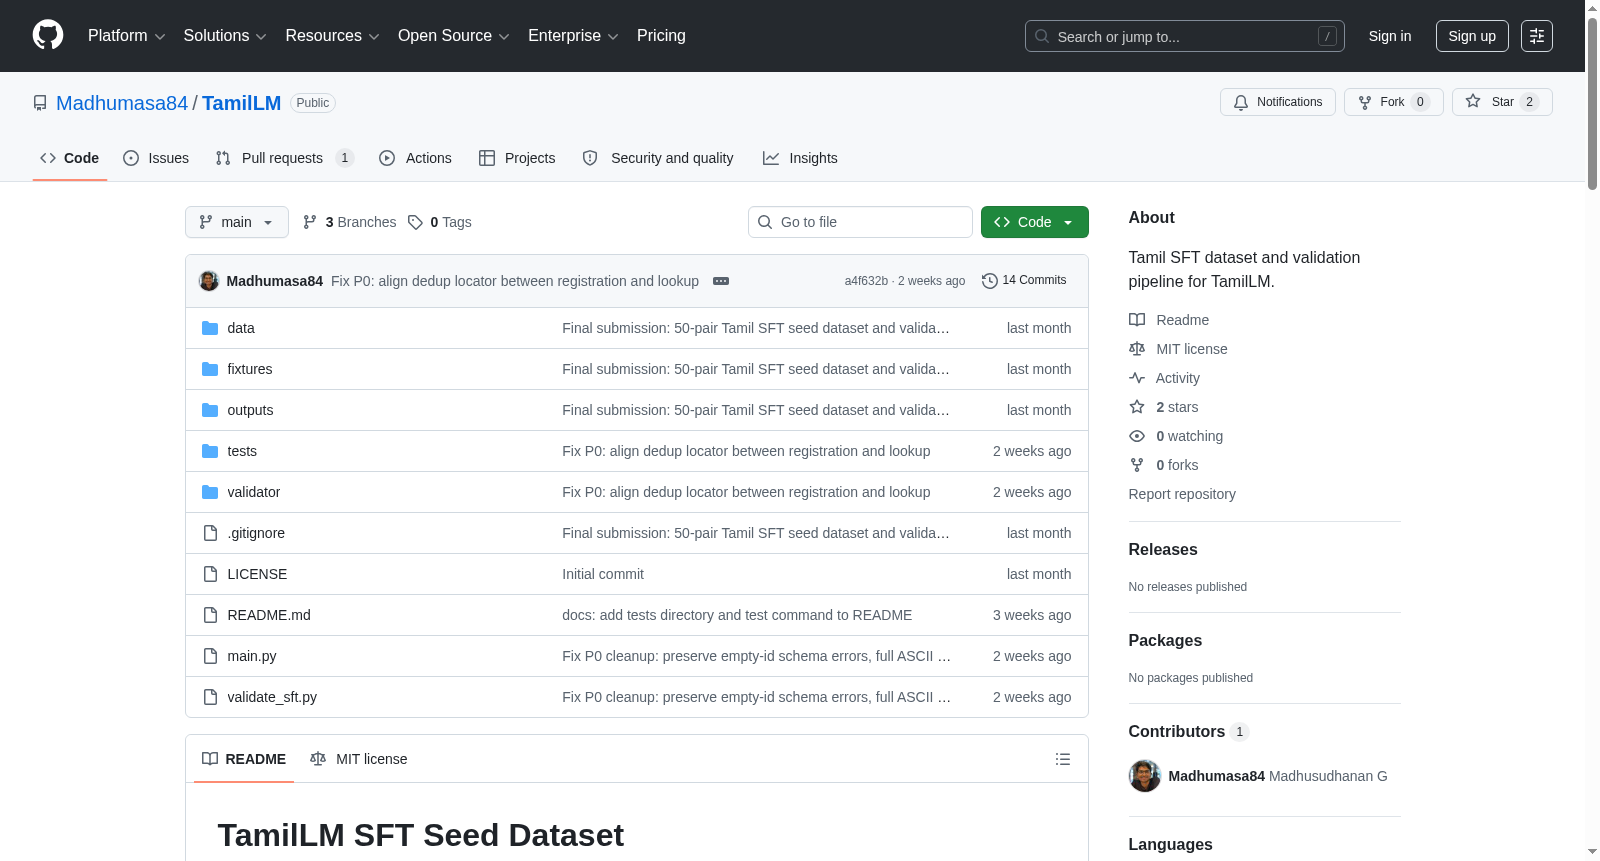
Task: Open 'docs: add tests directory' commit message
Action: pyautogui.click(x=737, y=615)
